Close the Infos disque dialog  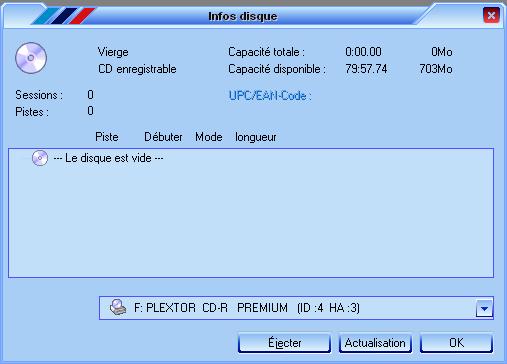(x=491, y=15)
